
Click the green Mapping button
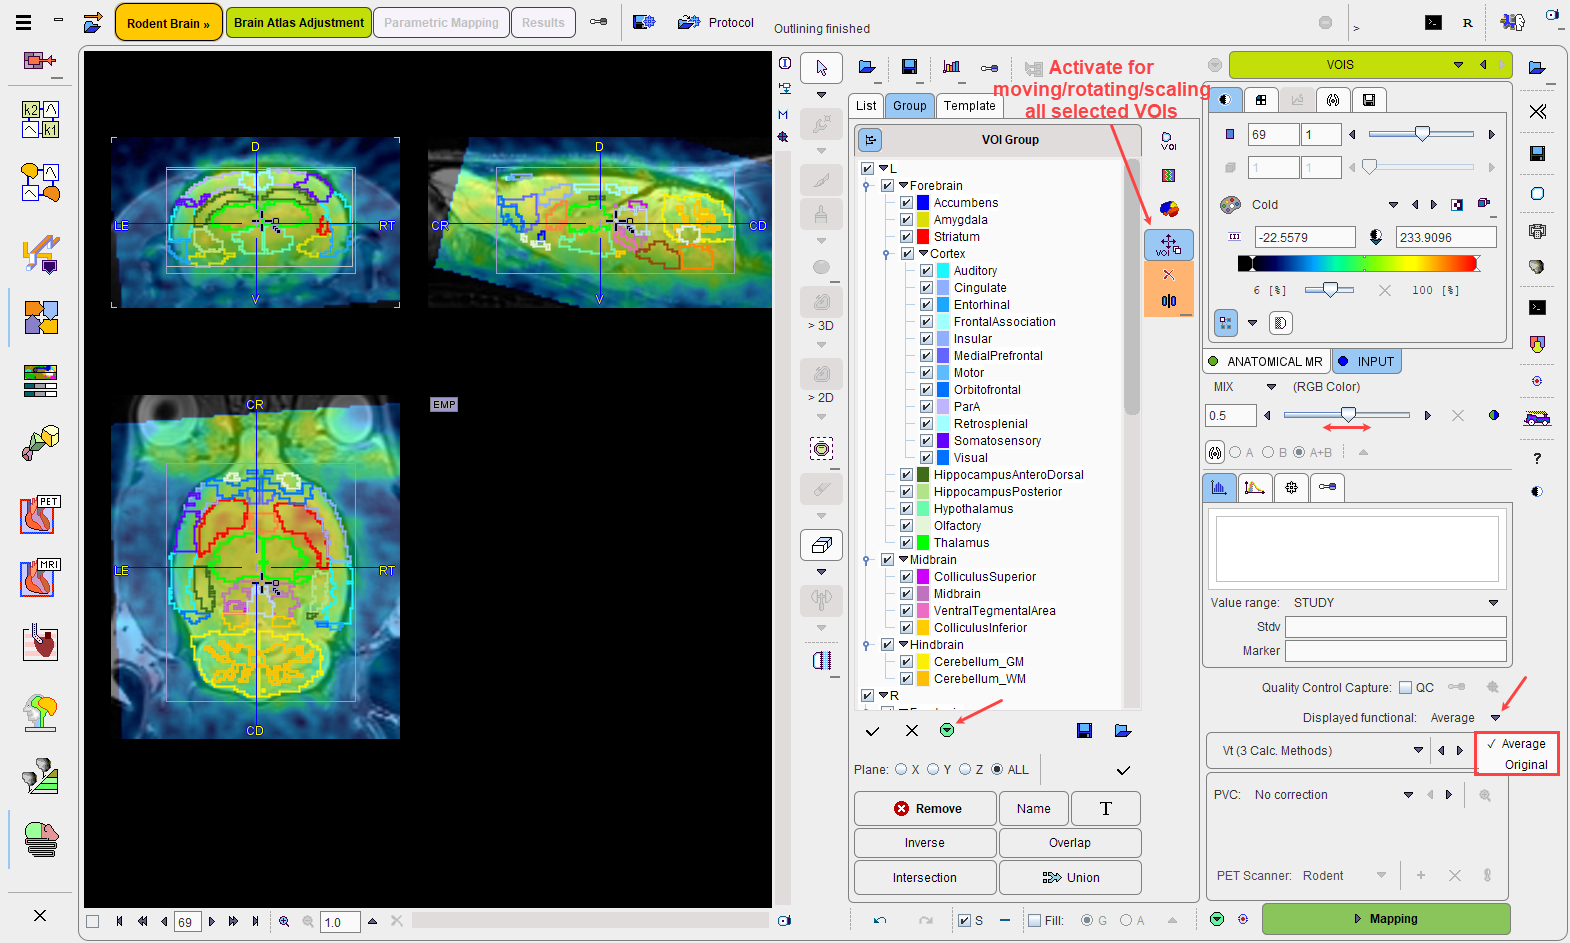click(1386, 919)
